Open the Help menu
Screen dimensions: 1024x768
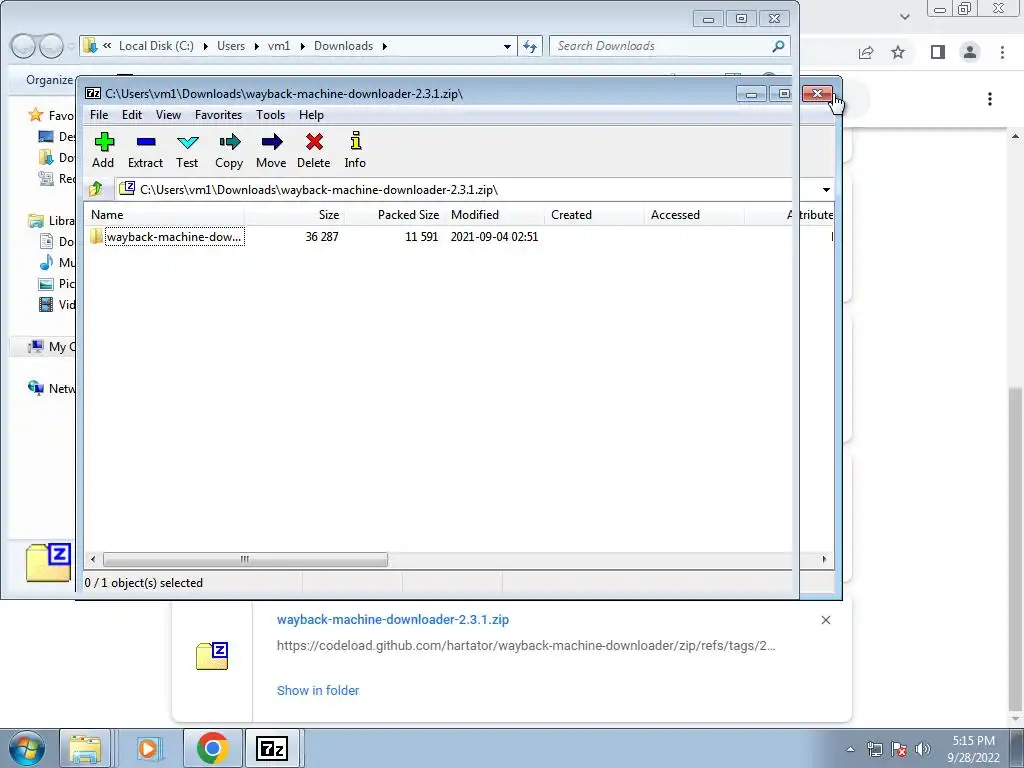point(312,115)
